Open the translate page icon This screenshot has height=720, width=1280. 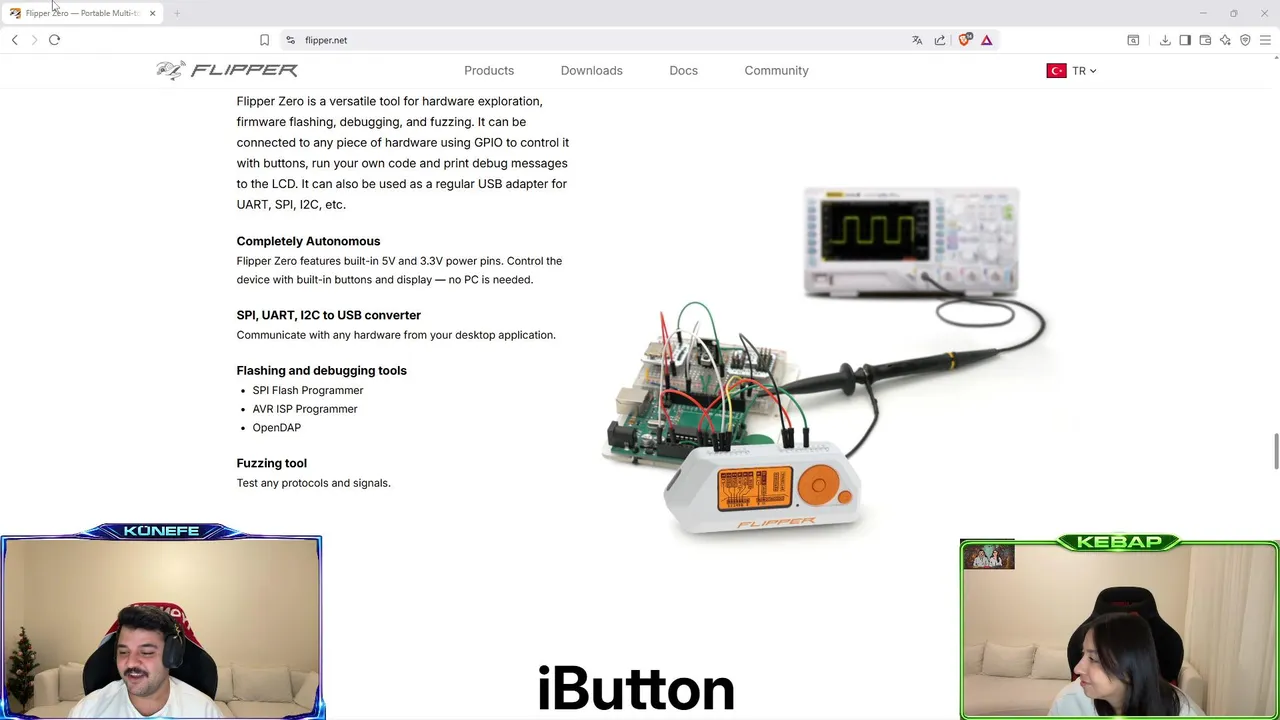pos(917,40)
